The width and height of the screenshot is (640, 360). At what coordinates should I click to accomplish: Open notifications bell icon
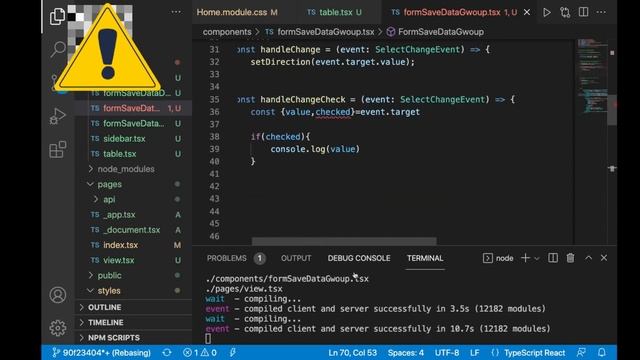[602, 353]
